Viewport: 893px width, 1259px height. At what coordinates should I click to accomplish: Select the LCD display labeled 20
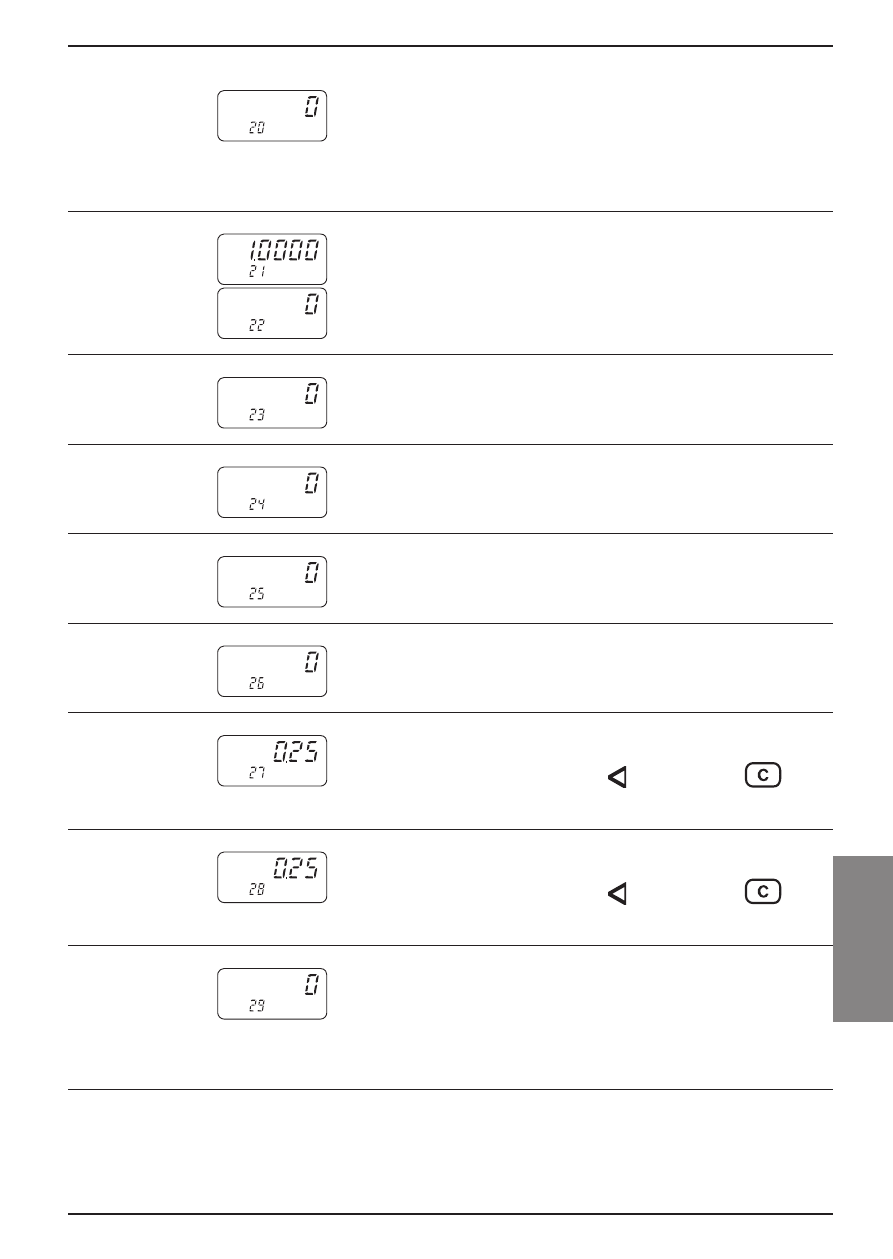click(272, 115)
